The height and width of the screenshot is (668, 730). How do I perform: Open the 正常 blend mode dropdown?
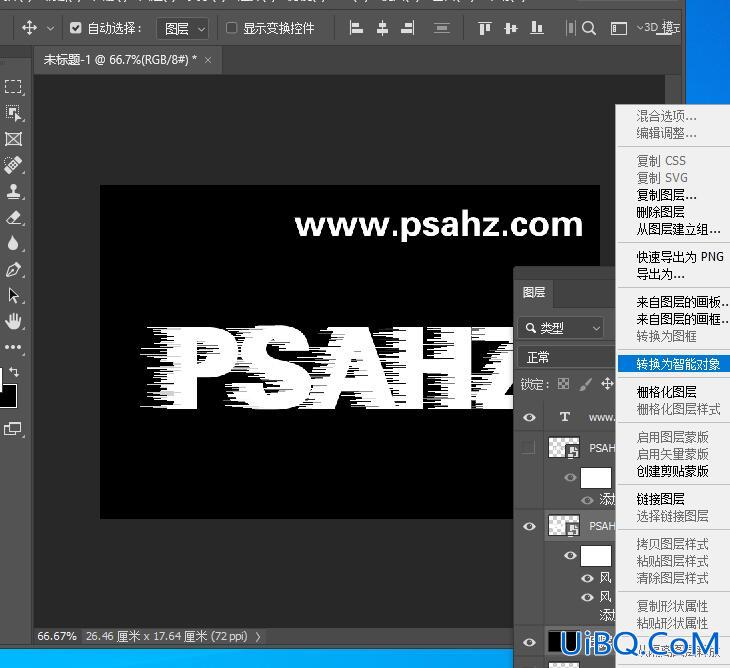[566, 357]
